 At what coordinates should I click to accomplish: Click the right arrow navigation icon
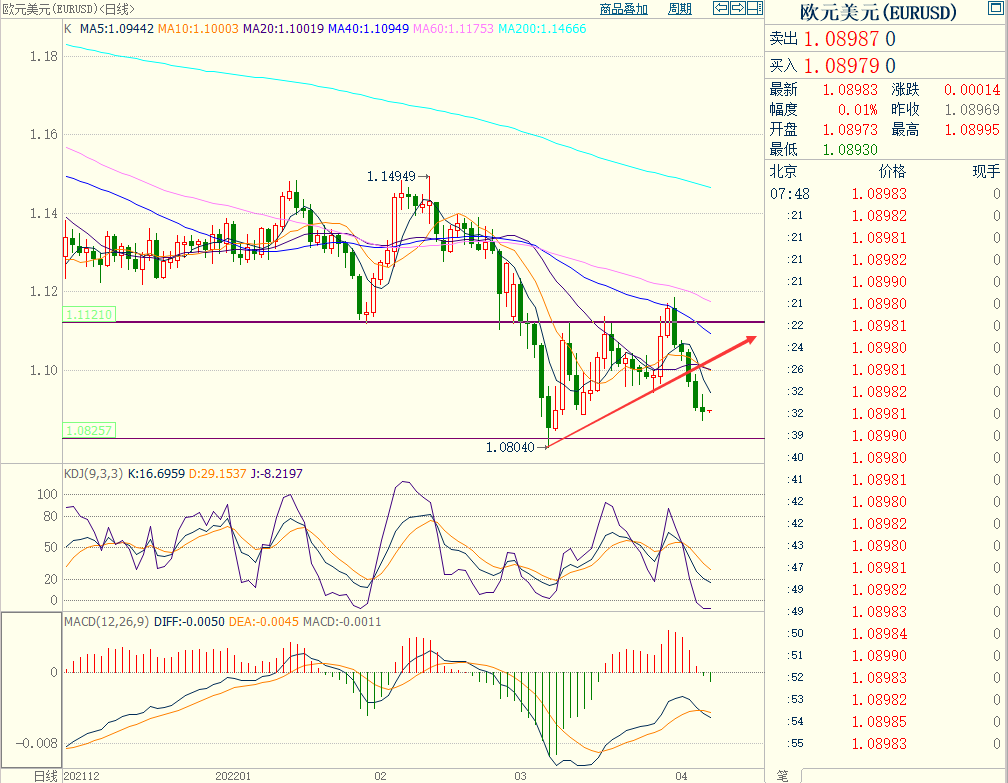pos(737,9)
